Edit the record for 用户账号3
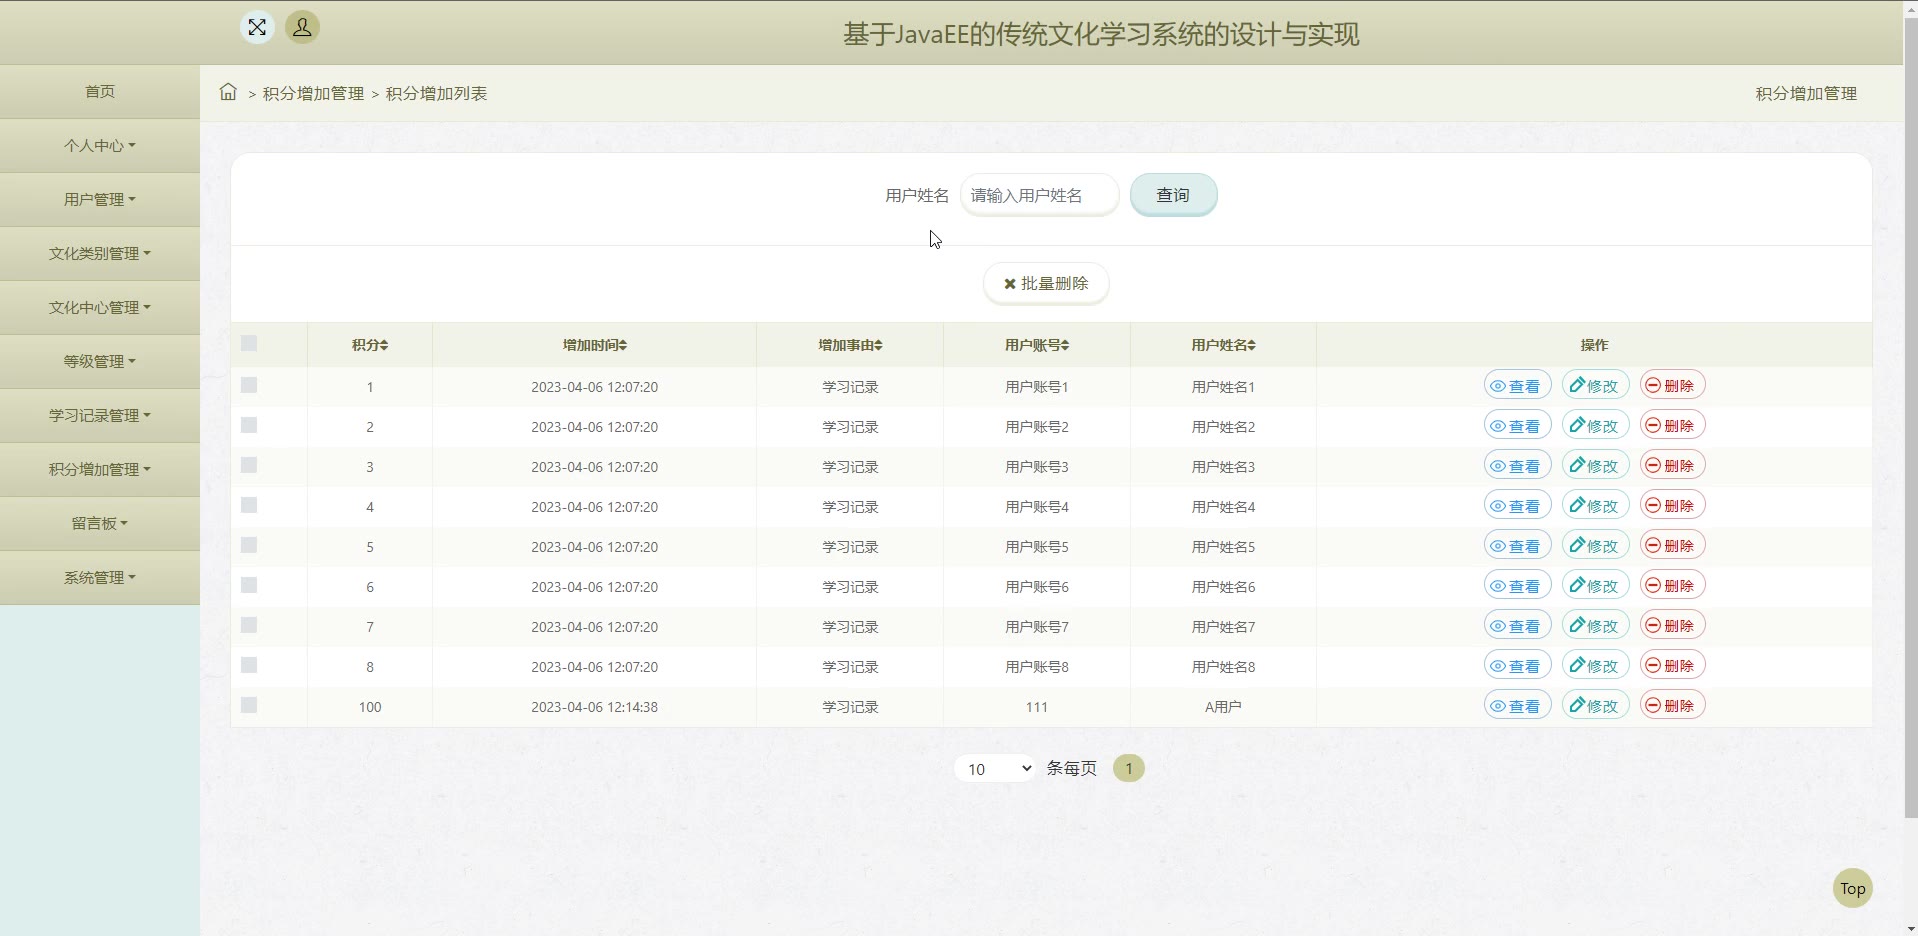The height and width of the screenshot is (936, 1918). [1595, 465]
